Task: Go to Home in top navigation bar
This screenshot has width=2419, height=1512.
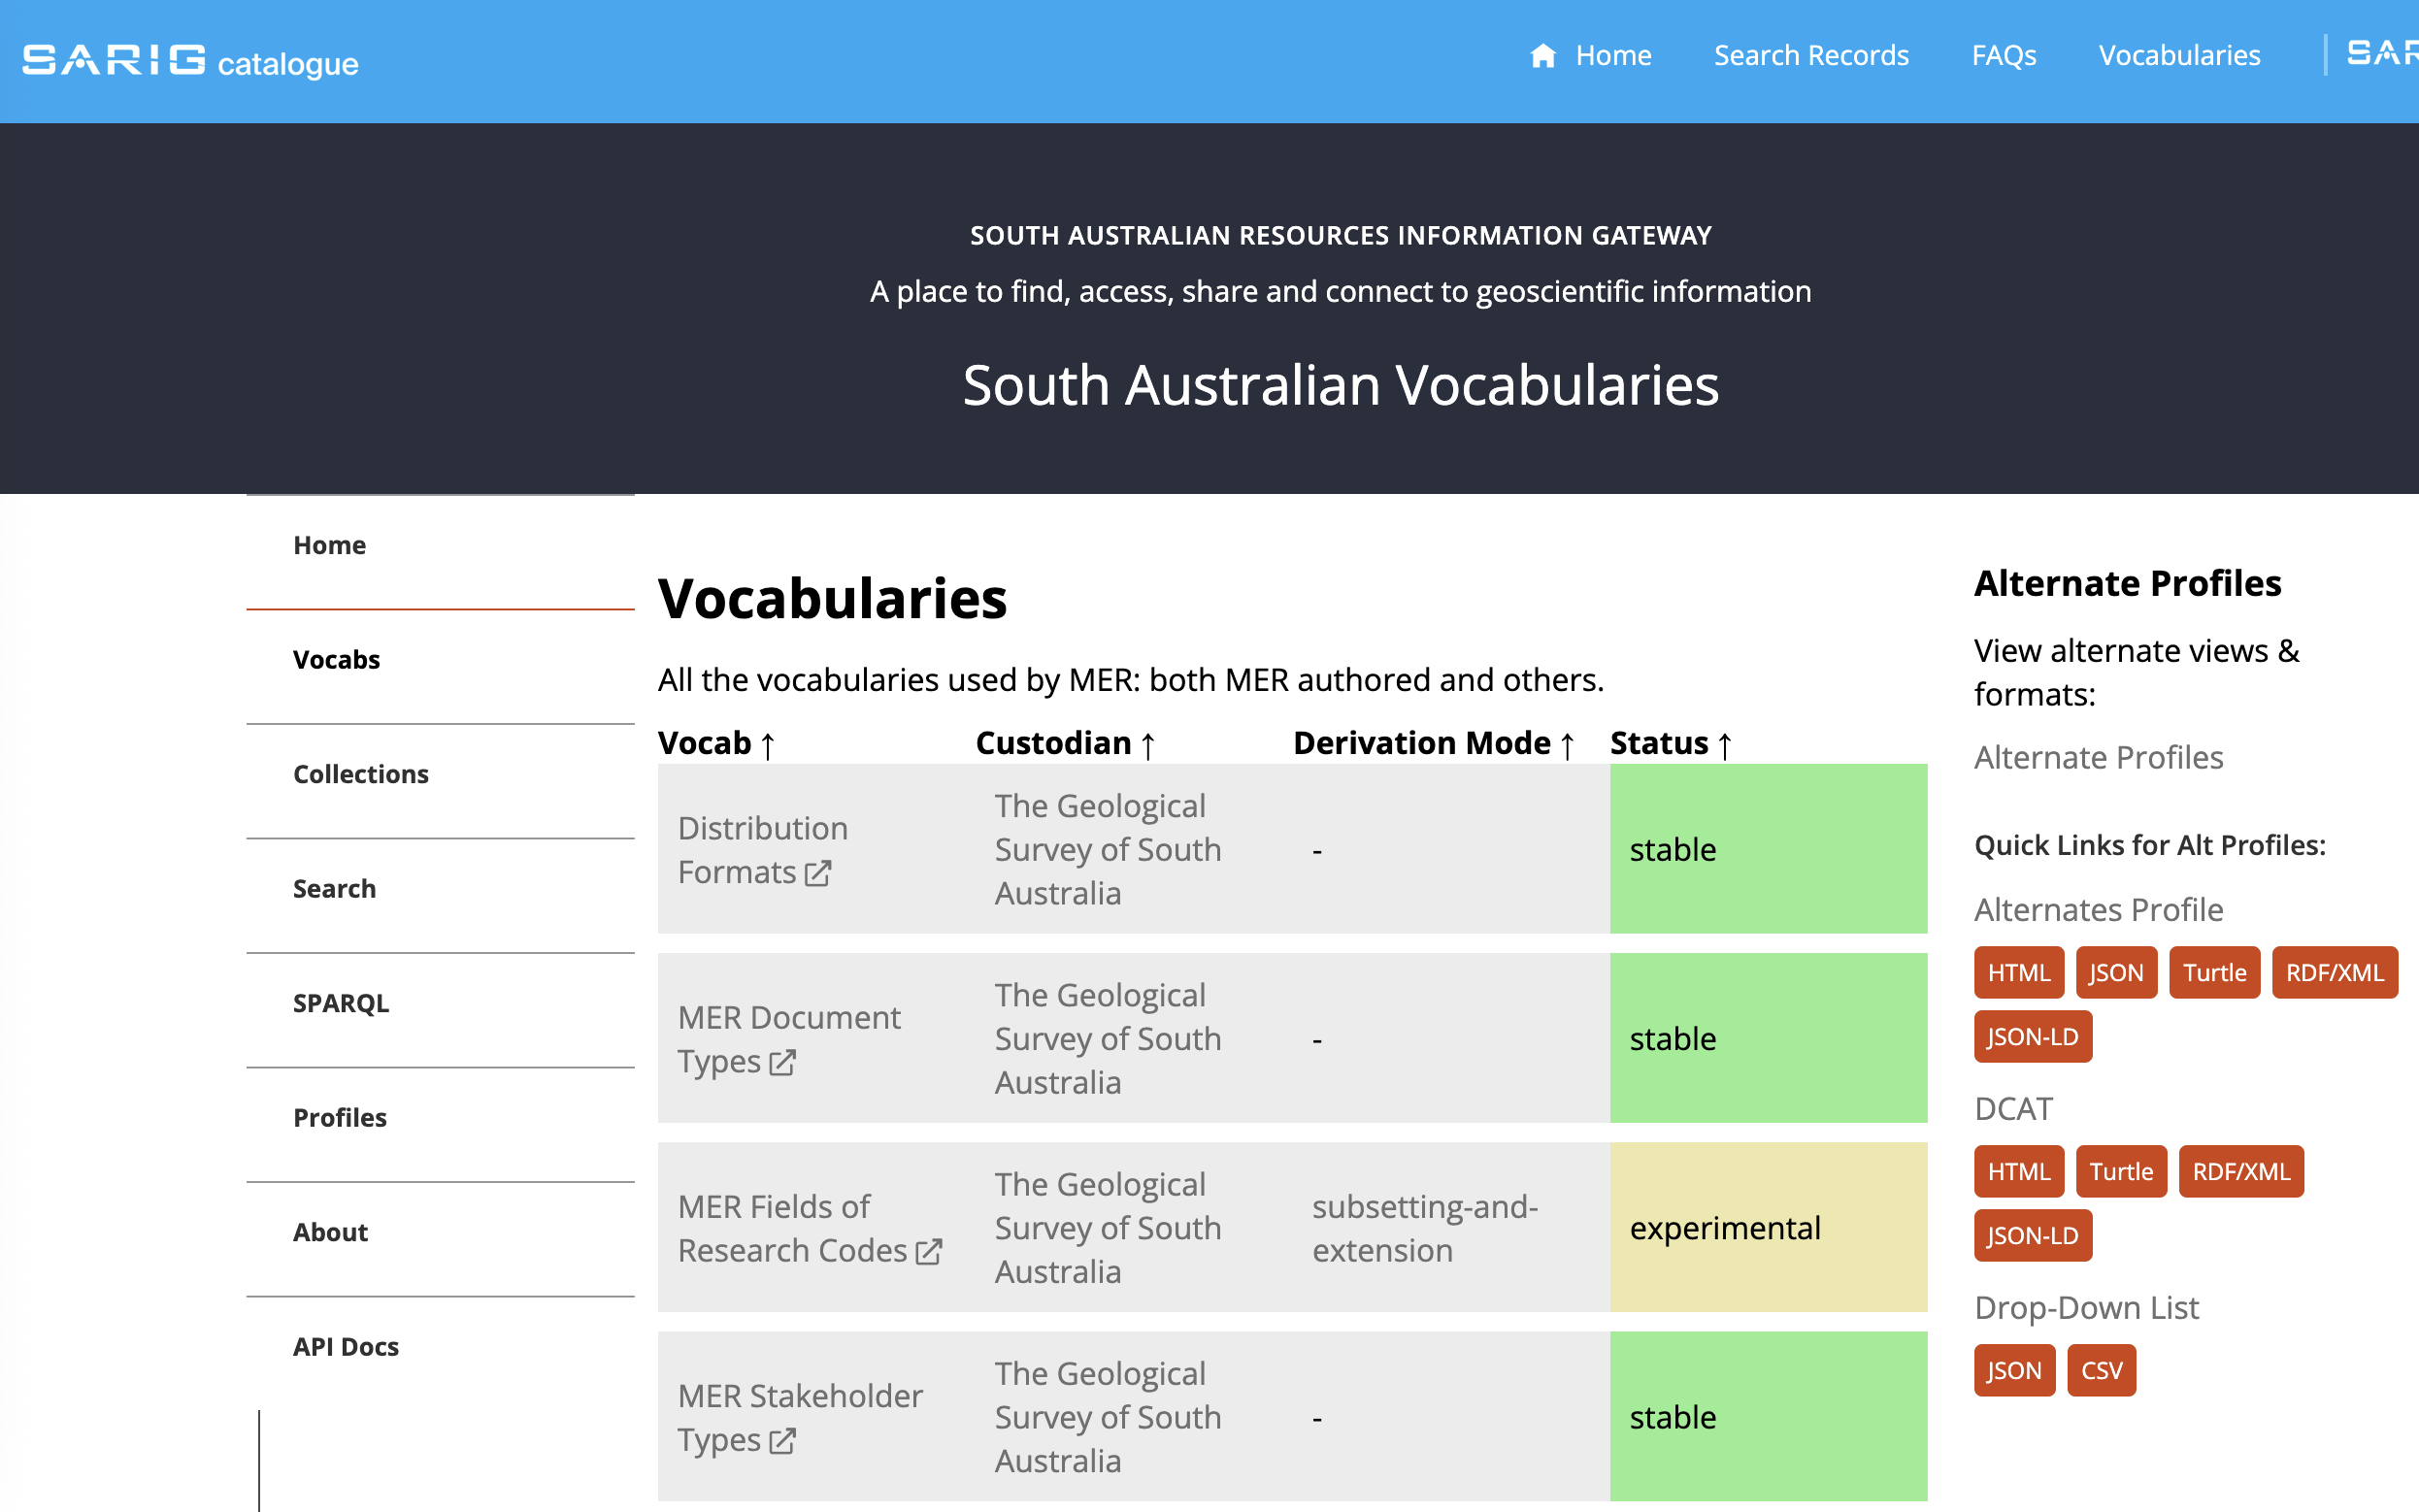Action: point(1613,56)
